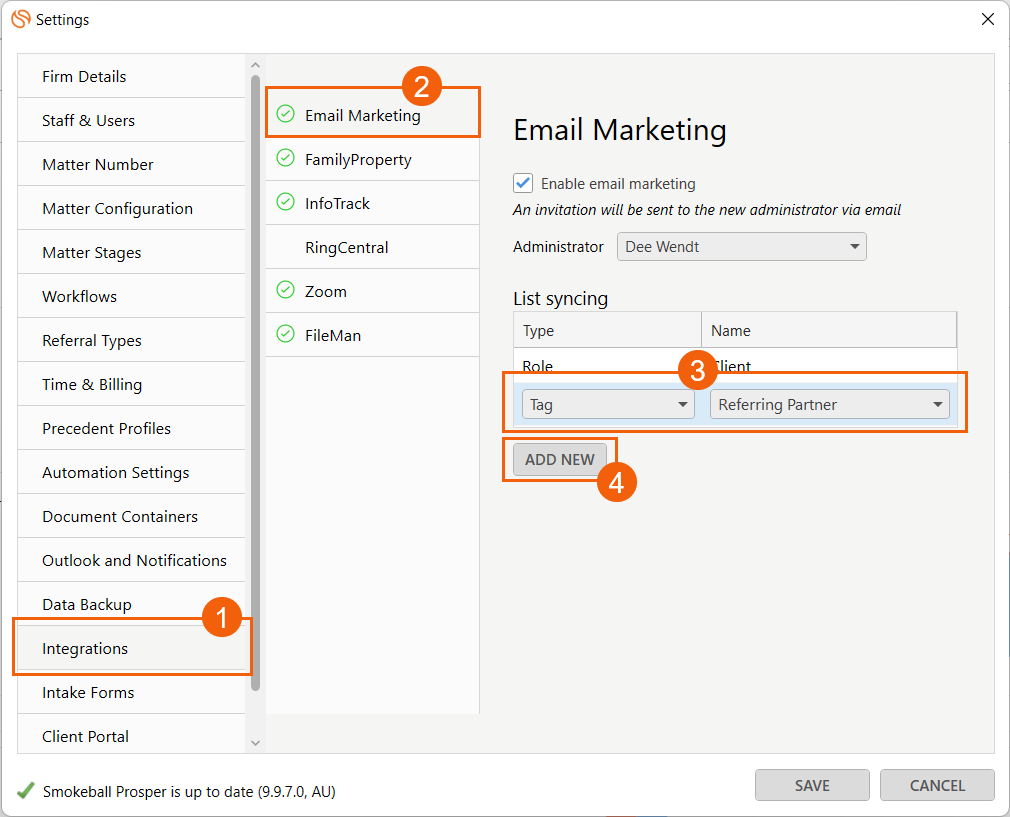Image resolution: width=1010 pixels, height=817 pixels.
Task: Click the green check icon beside FamilyProperty
Action: coord(285,158)
